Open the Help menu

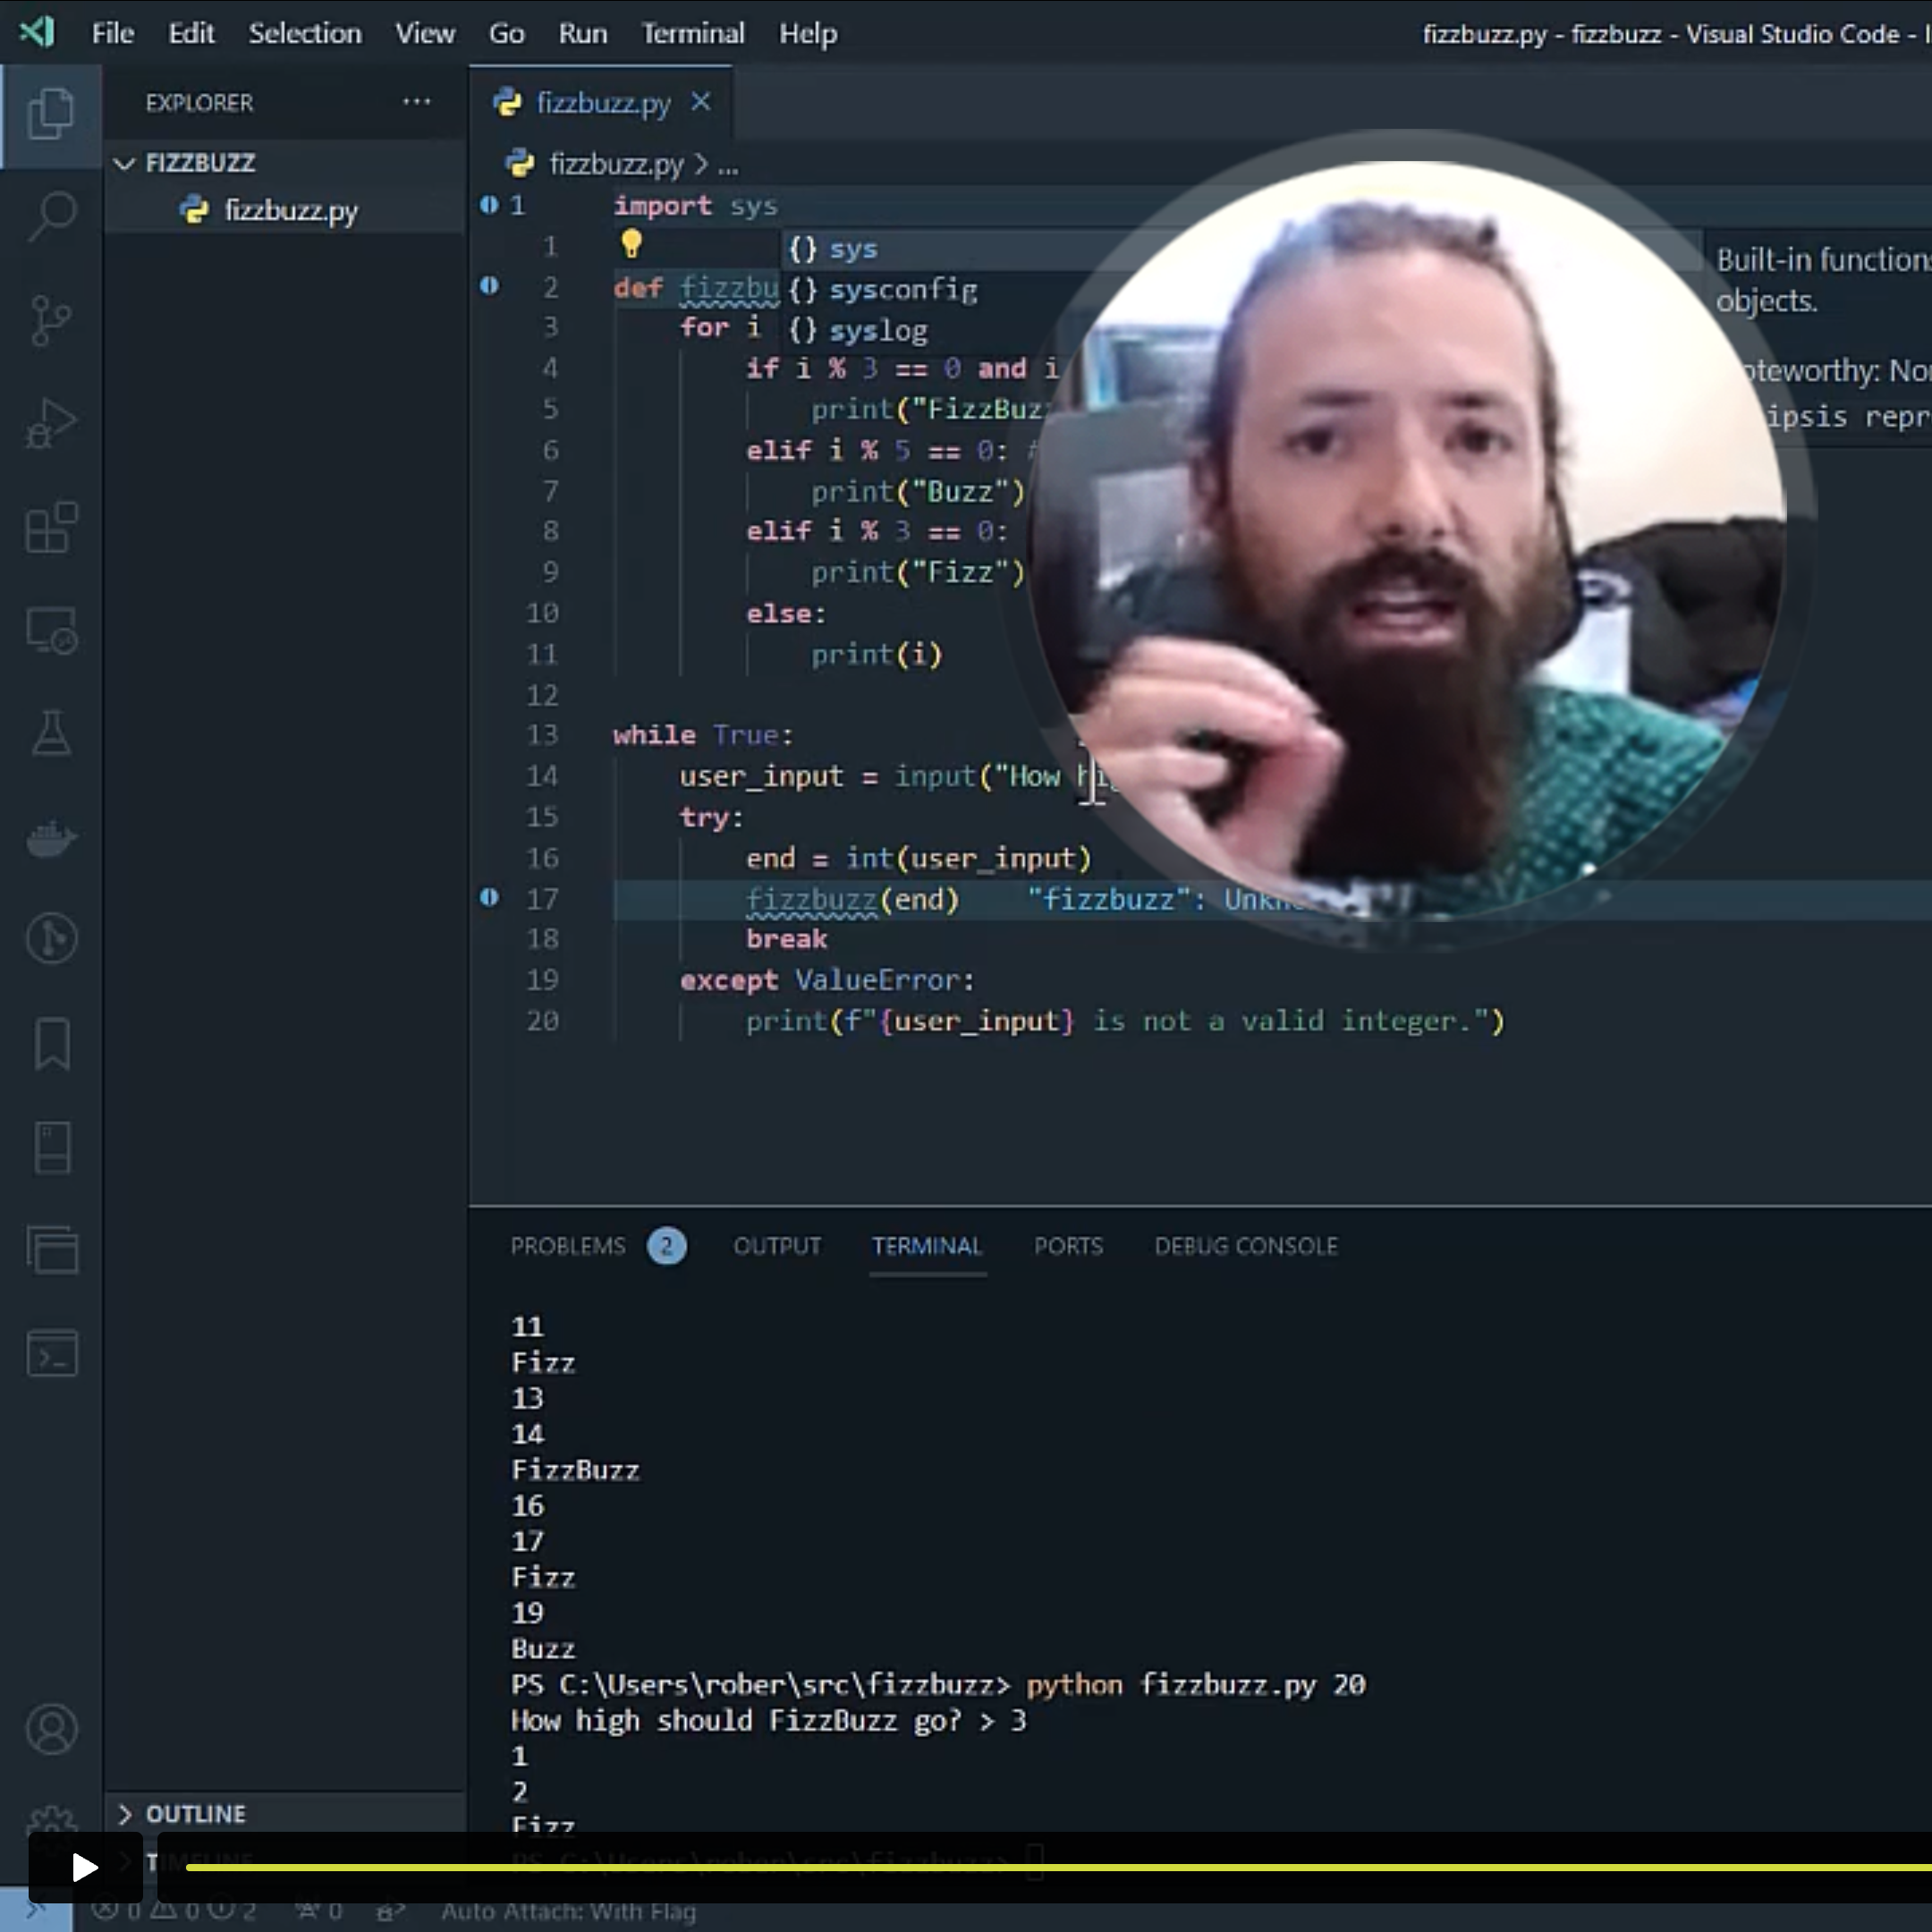(808, 33)
